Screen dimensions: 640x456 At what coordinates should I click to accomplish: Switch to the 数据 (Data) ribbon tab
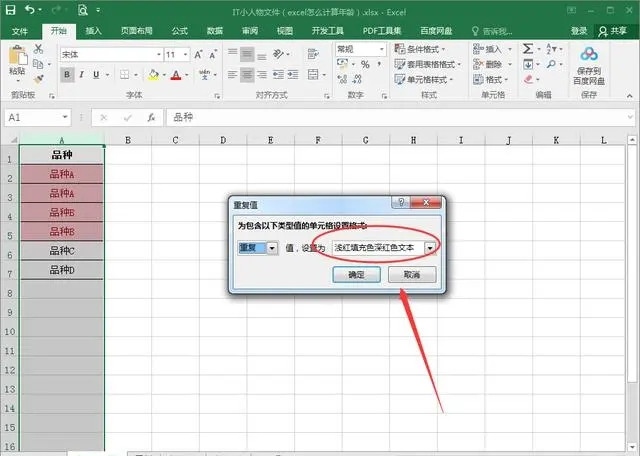(x=214, y=31)
